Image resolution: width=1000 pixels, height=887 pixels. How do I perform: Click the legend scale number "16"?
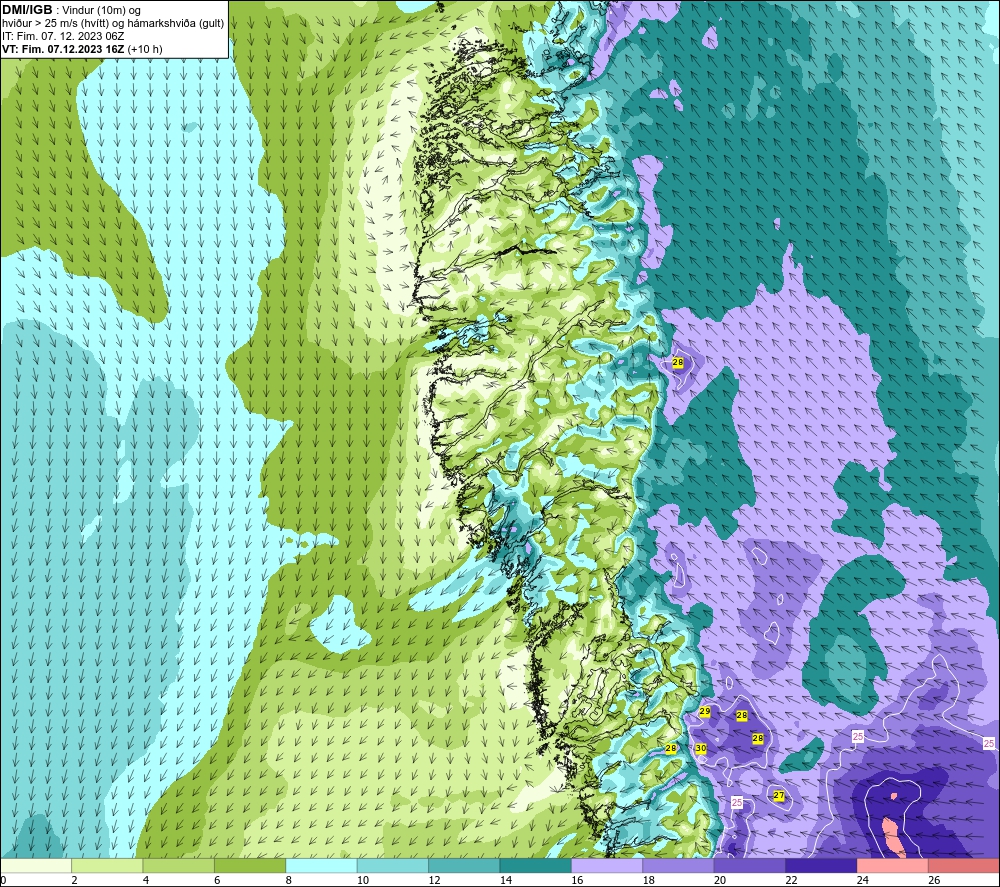click(x=577, y=880)
